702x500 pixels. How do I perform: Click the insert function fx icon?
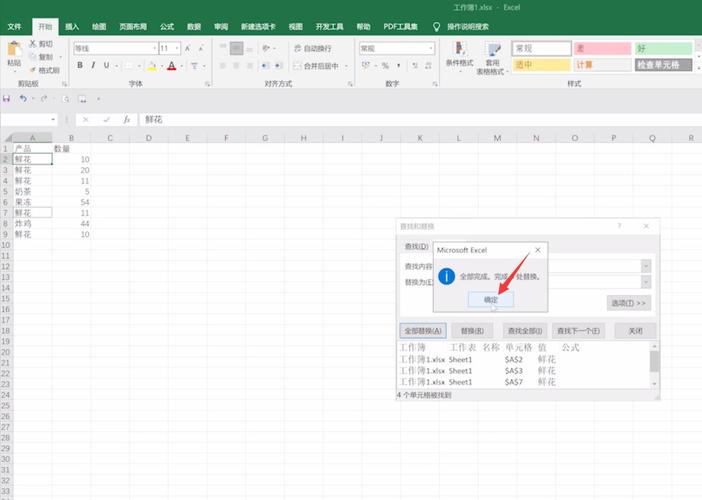pos(127,120)
